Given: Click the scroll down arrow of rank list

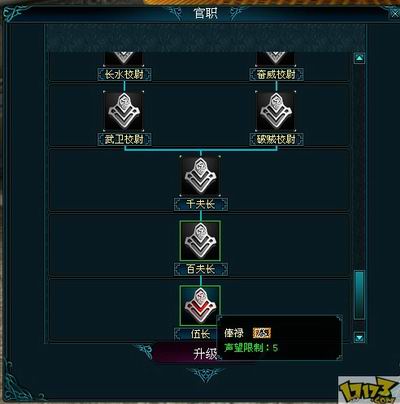Looking at the screenshot, I should pos(359,337).
